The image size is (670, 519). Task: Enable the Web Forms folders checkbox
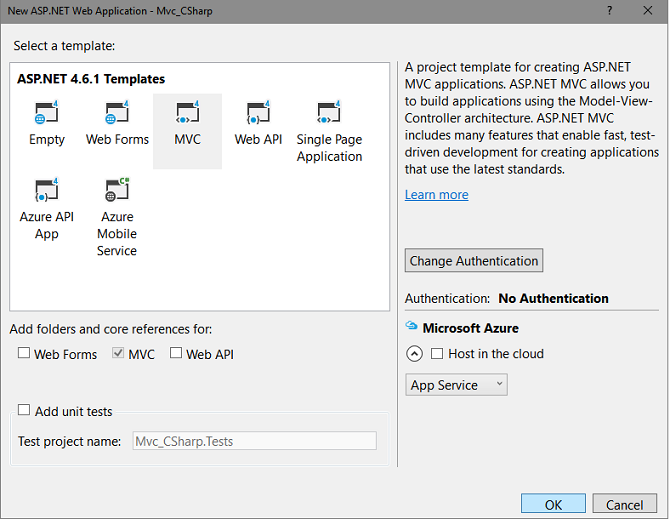[x=24, y=353]
